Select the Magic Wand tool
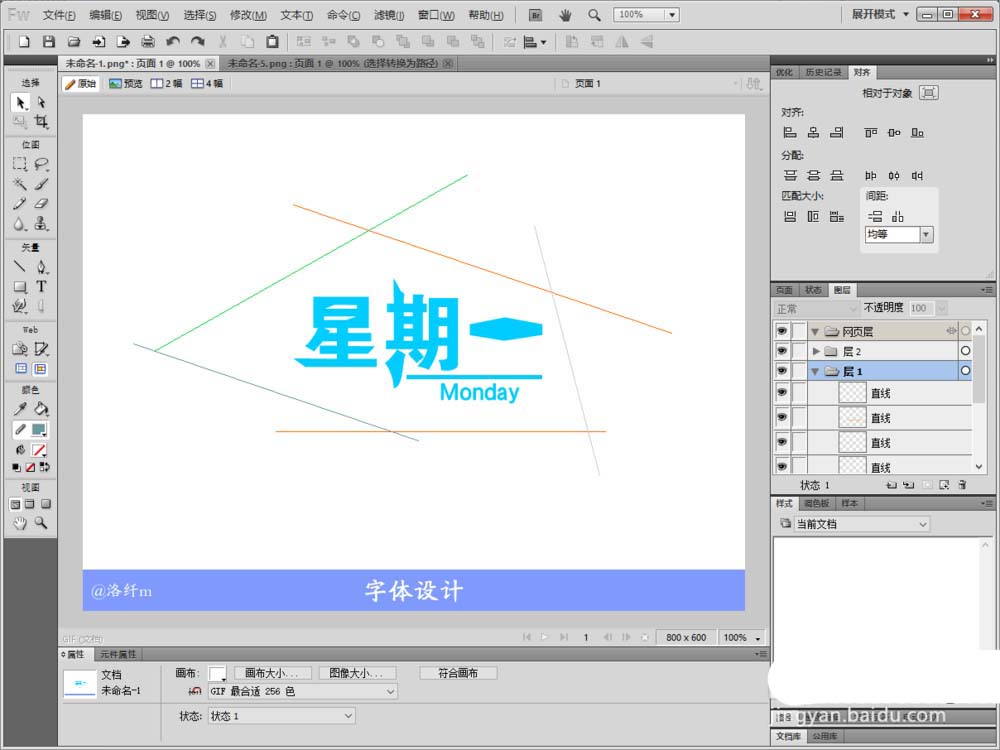The width and height of the screenshot is (1000, 750). point(20,184)
